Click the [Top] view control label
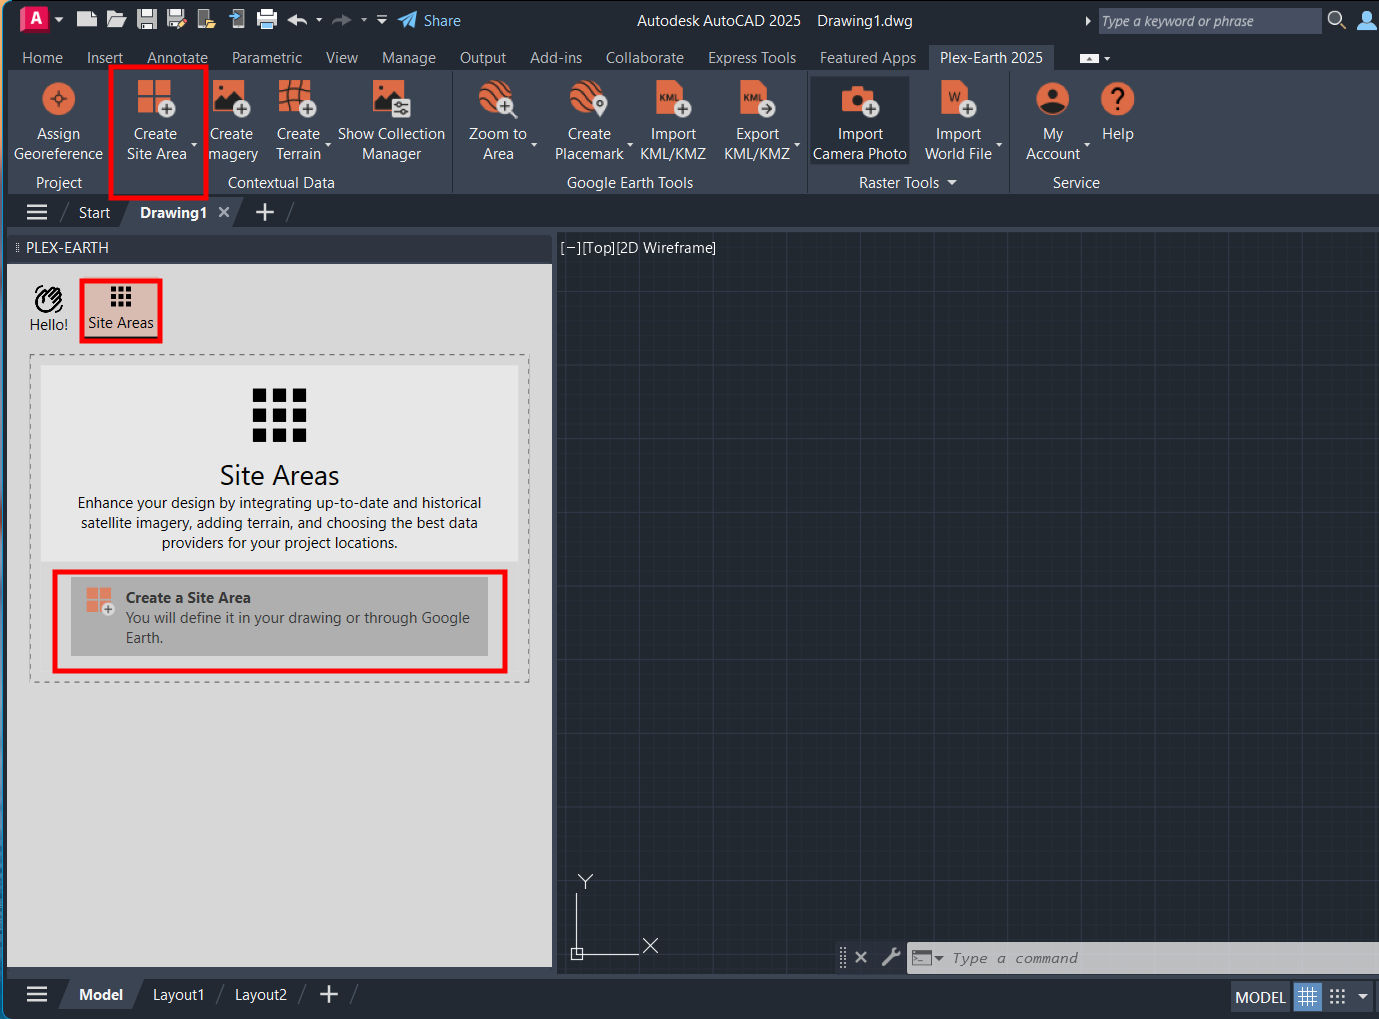This screenshot has height=1019, width=1379. [x=598, y=248]
